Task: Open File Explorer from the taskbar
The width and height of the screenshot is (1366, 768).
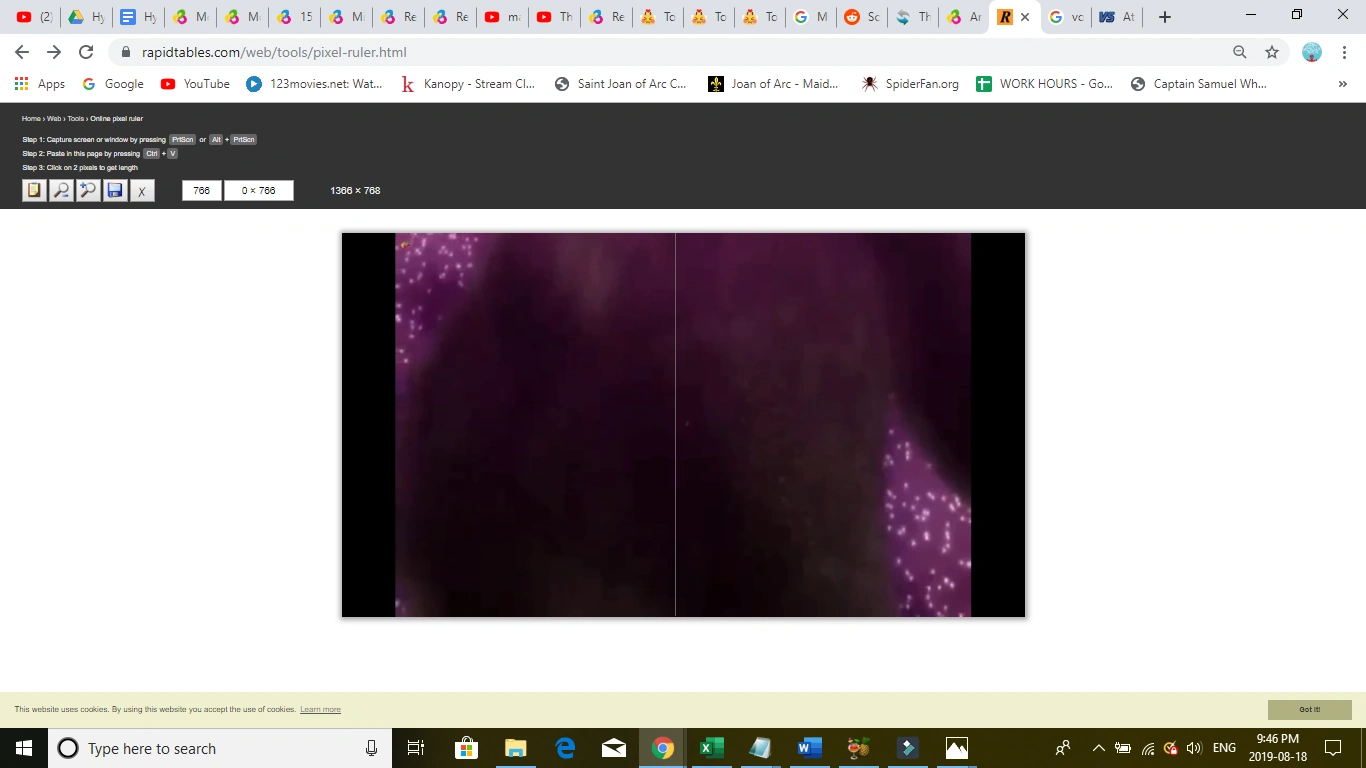Action: [515, 748]
